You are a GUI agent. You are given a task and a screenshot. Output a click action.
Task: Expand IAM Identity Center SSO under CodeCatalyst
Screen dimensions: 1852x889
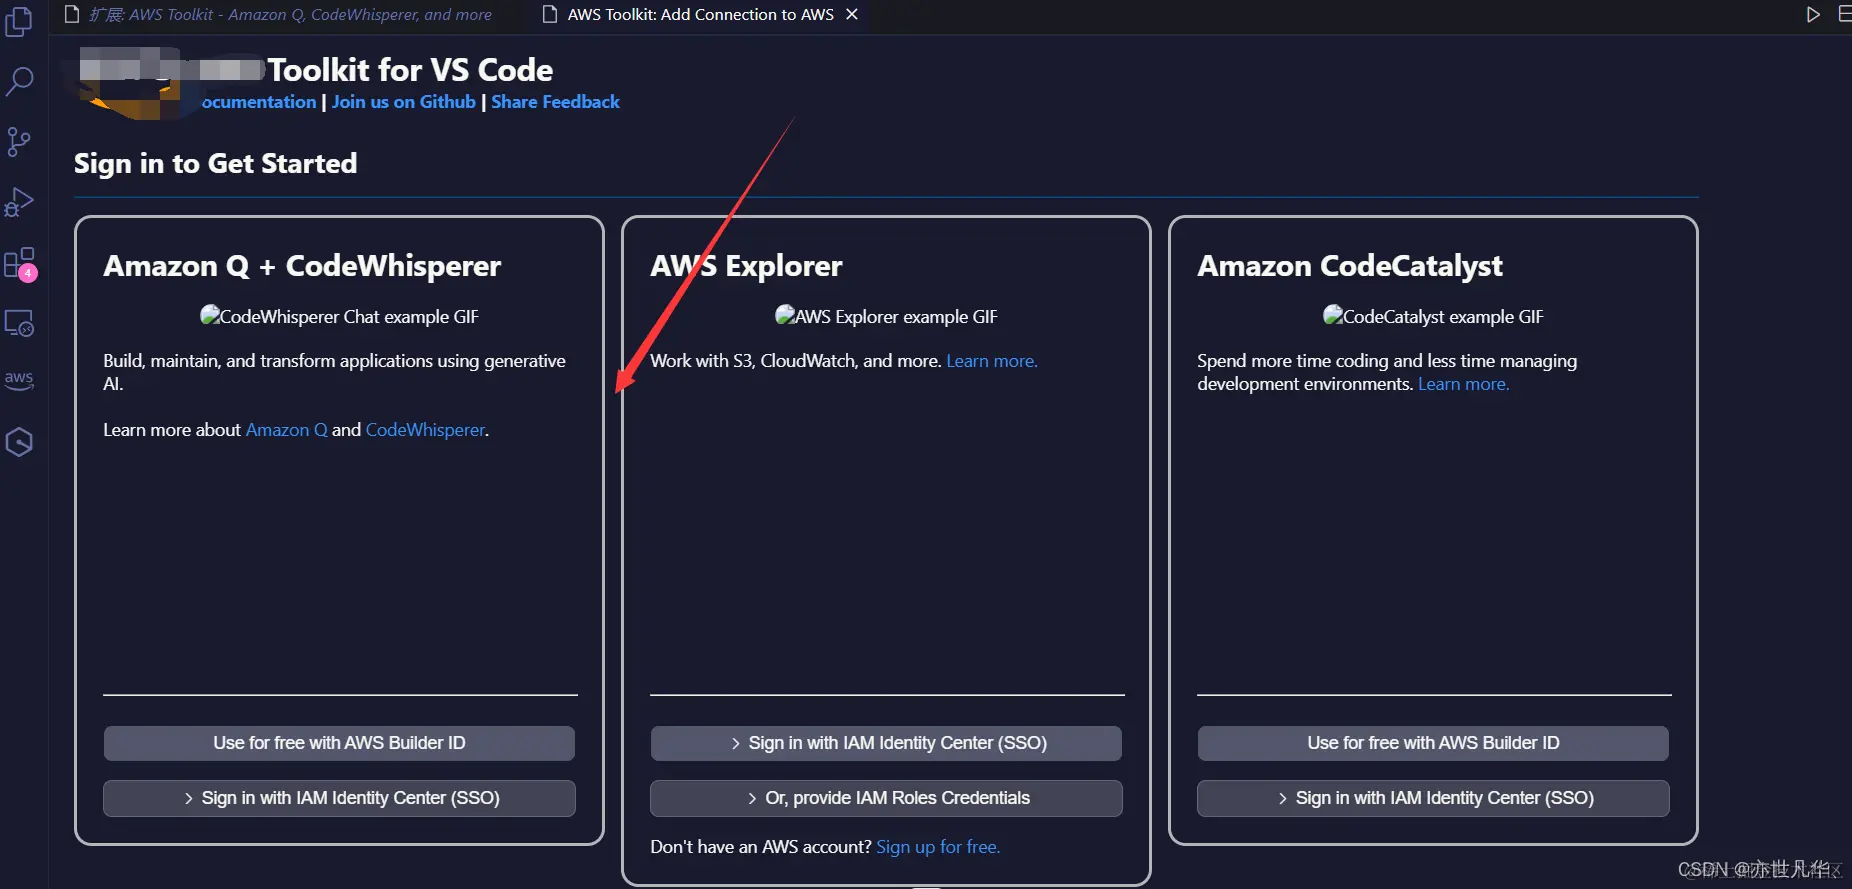(1433, 798)
